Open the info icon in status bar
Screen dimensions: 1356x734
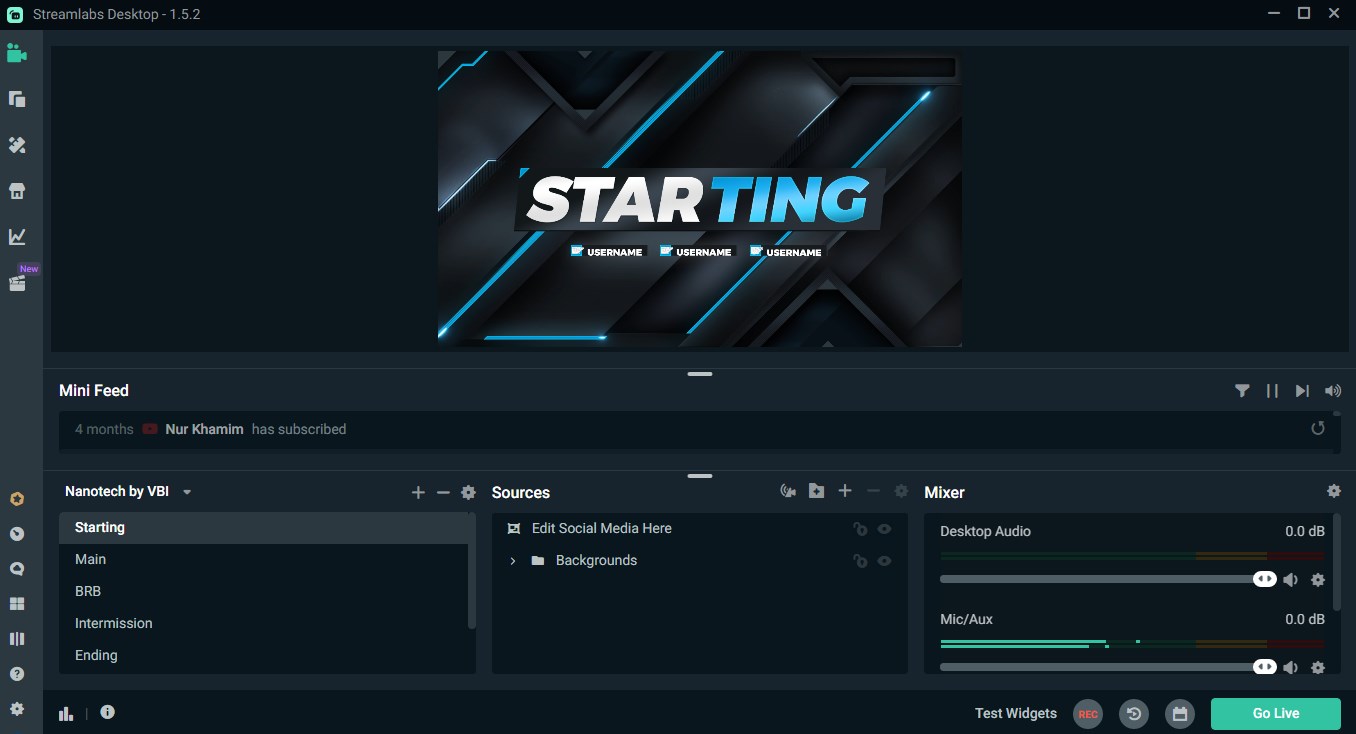click(107, 712)
